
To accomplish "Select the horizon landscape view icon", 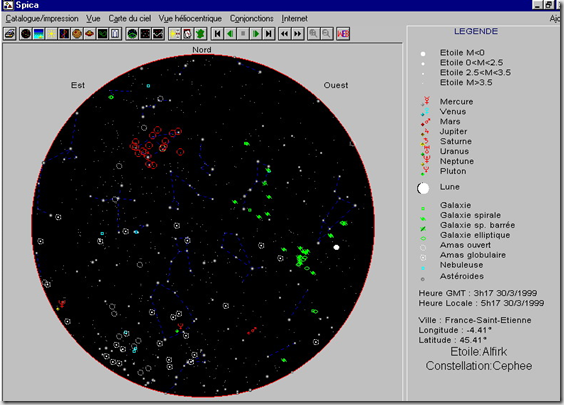I will [38, 34].
